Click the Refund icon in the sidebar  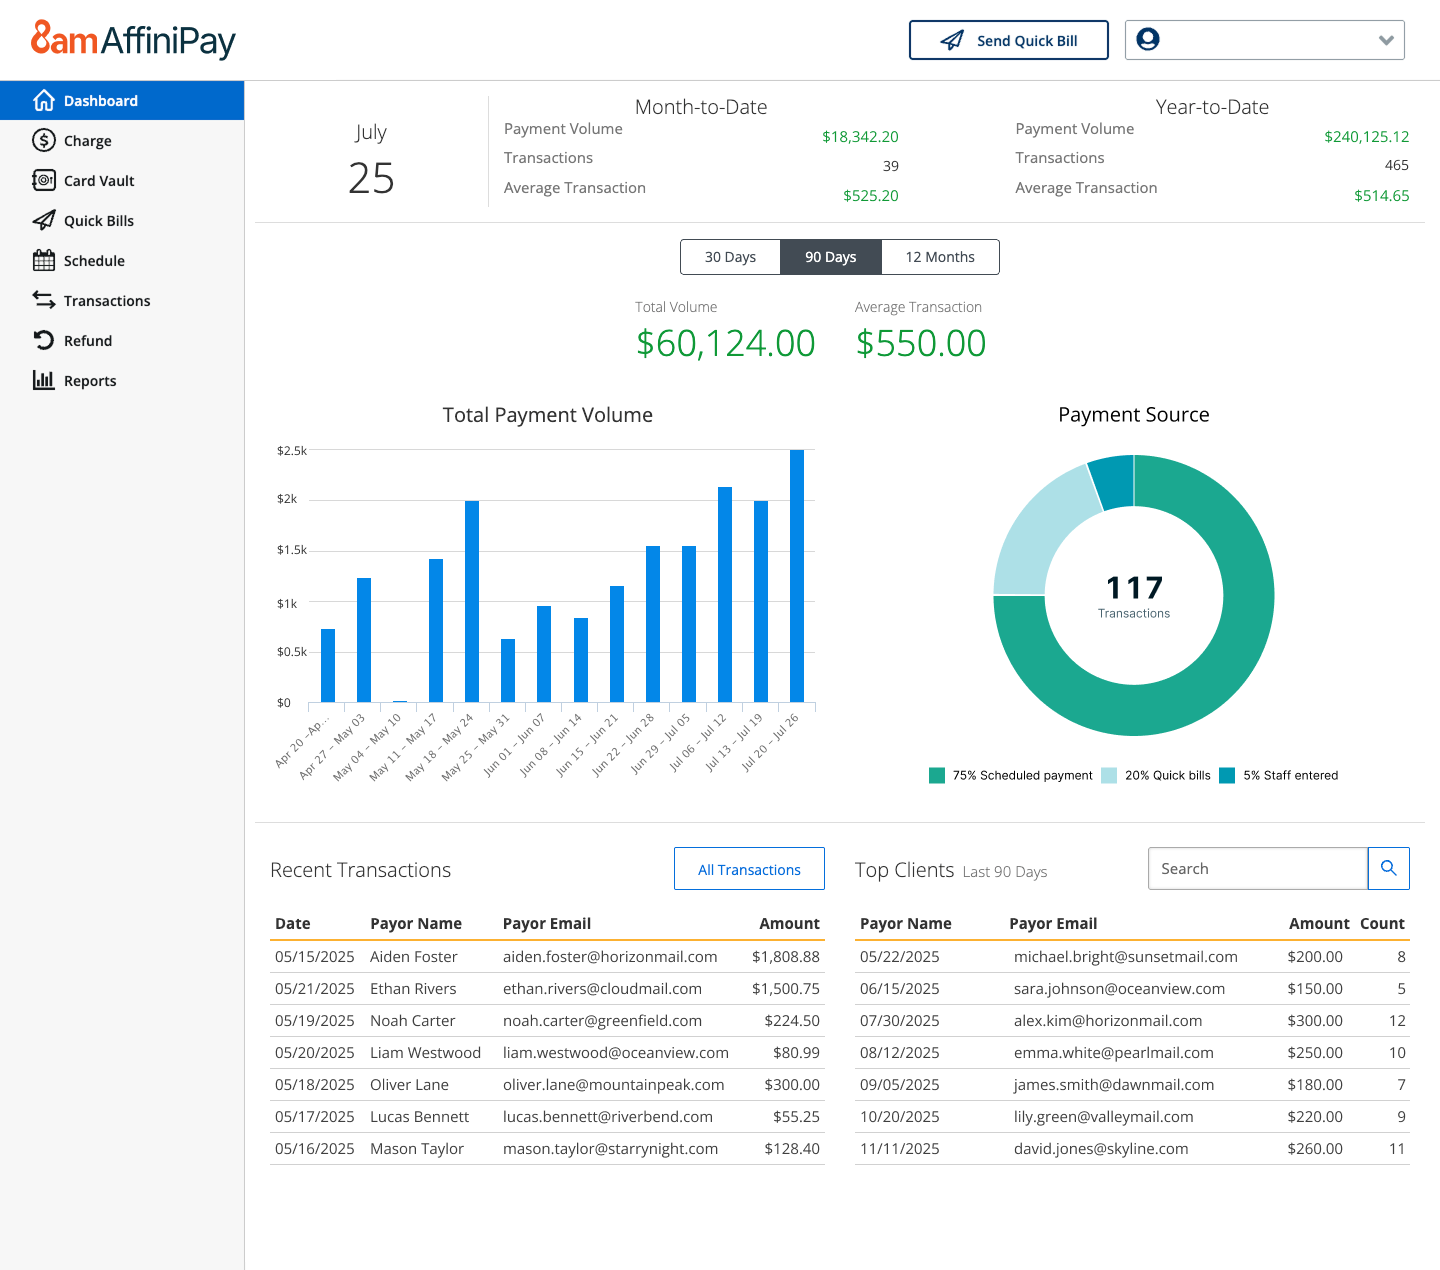[x=45, y=340]
